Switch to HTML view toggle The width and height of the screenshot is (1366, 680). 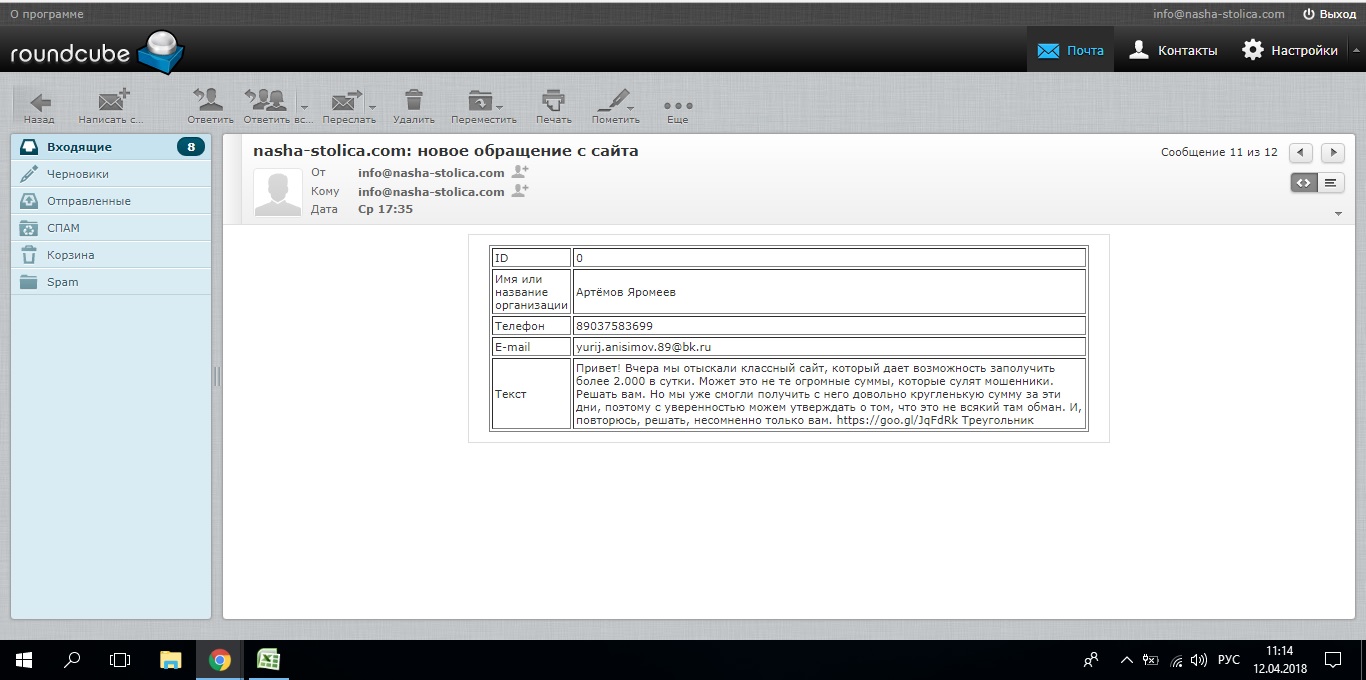tap(1304, 182)
